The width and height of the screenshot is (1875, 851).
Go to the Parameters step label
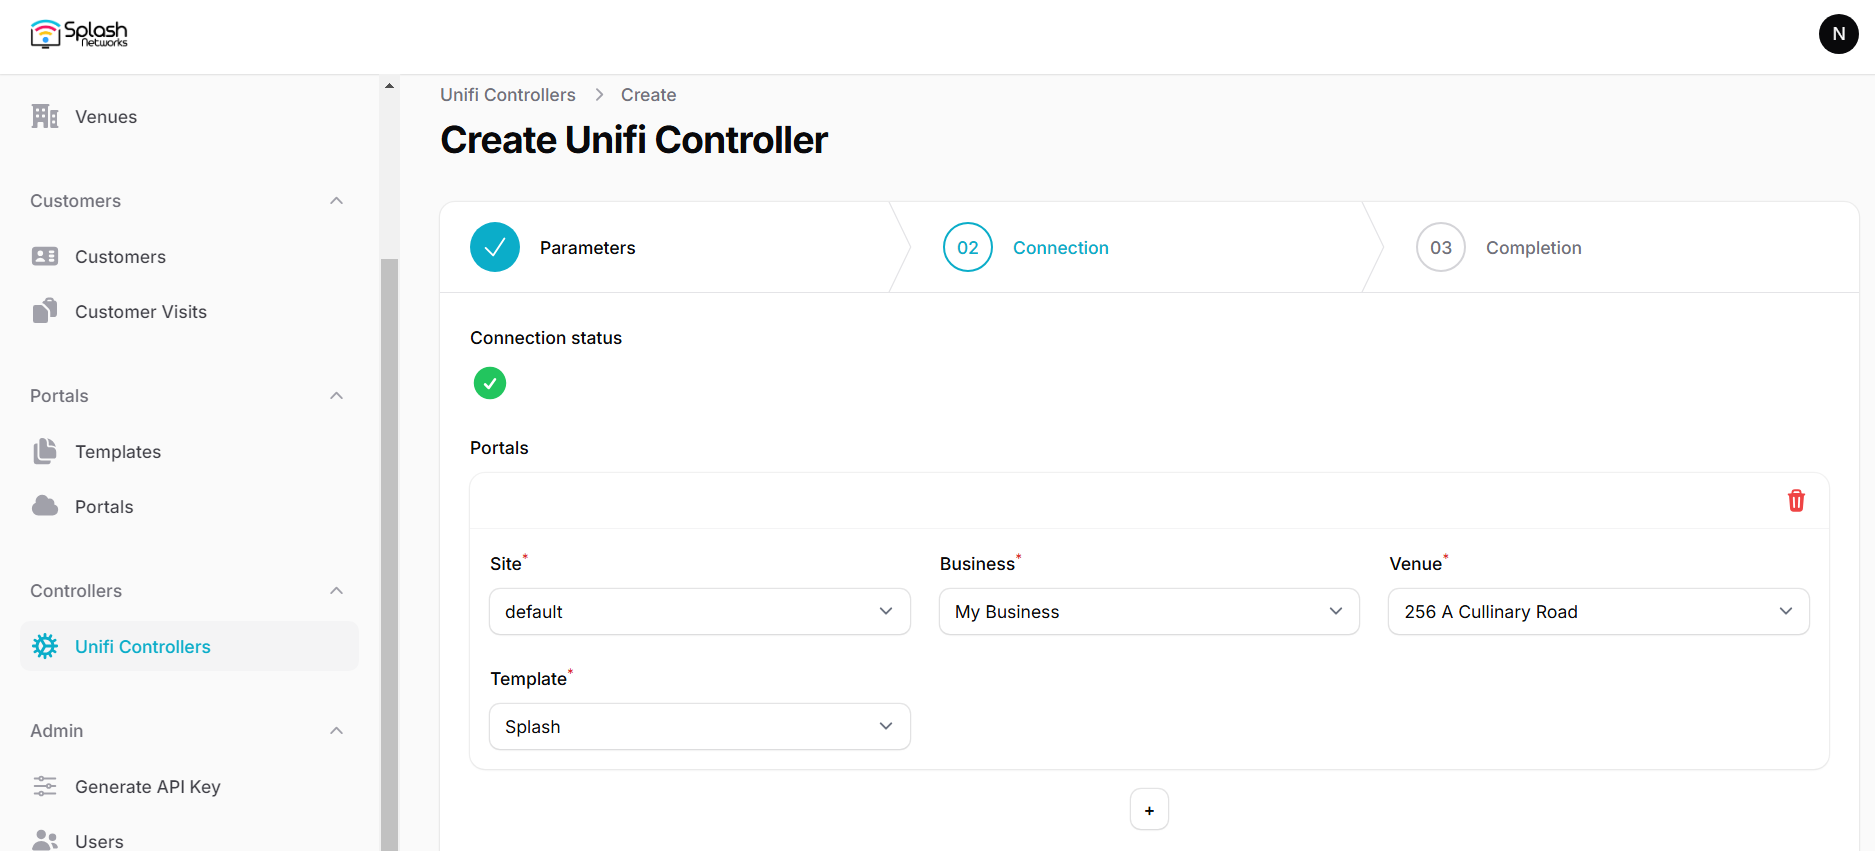click(587, 248)
